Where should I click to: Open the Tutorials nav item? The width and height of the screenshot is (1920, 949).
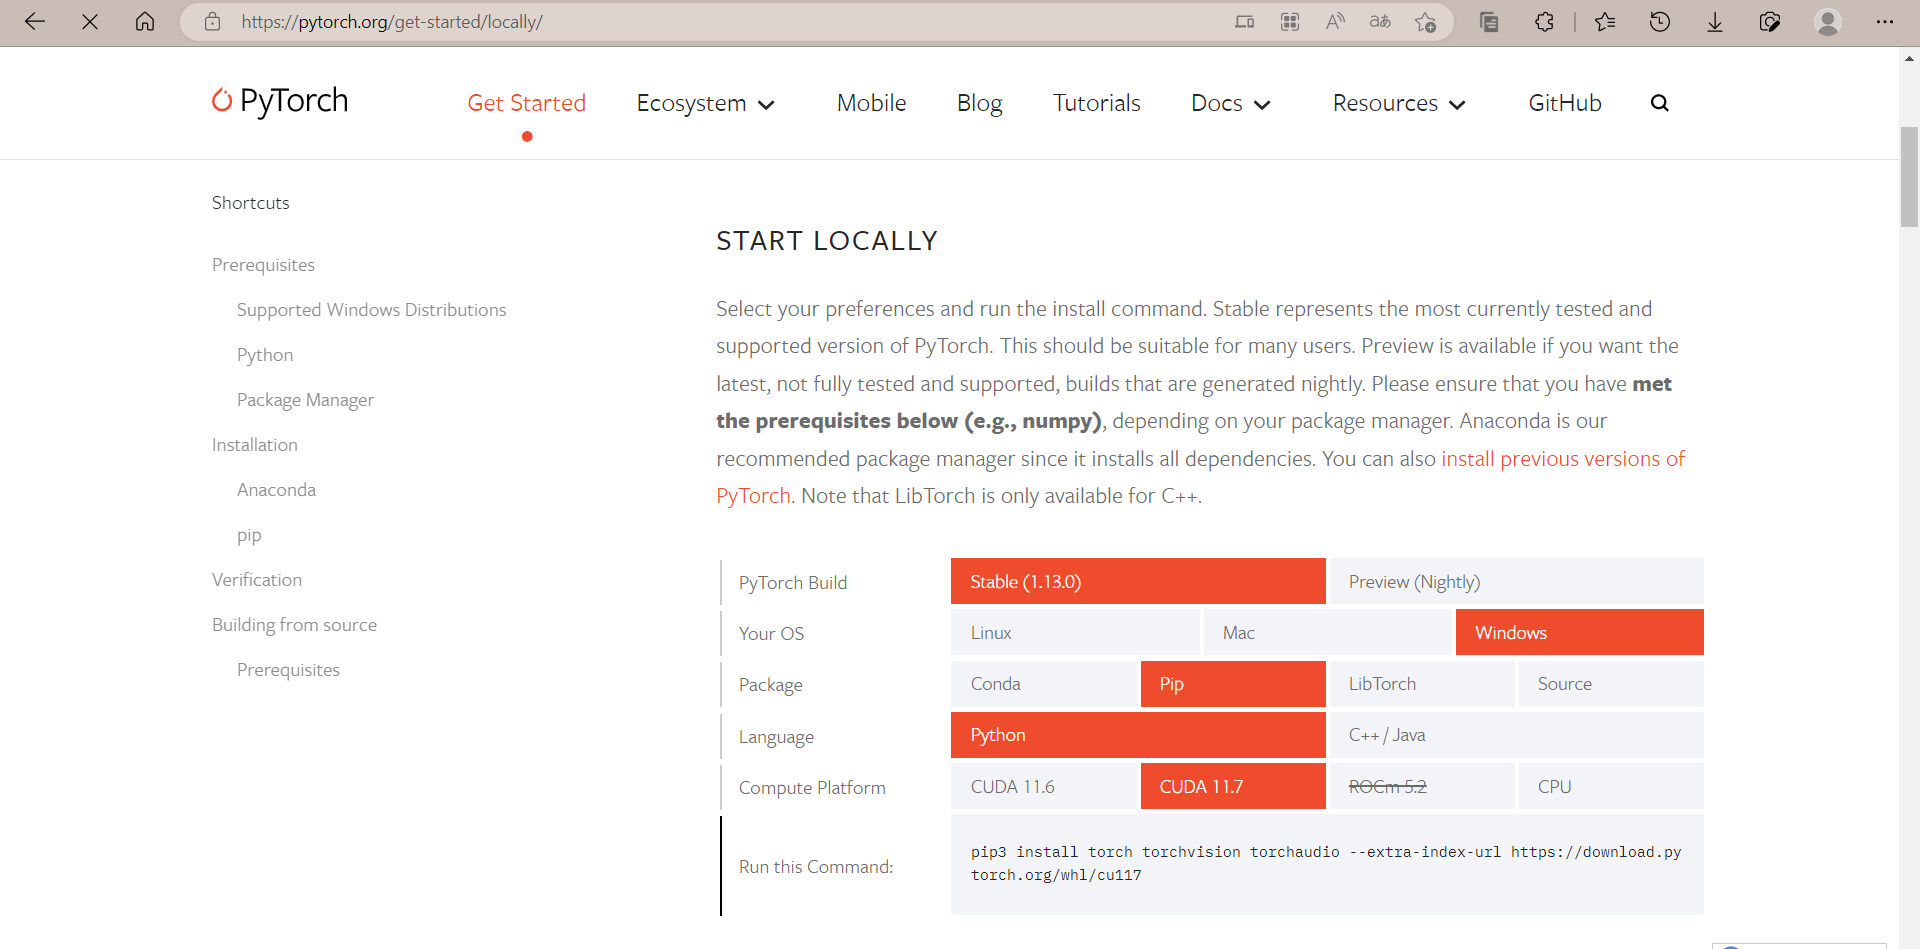(x=1097, y=103)
